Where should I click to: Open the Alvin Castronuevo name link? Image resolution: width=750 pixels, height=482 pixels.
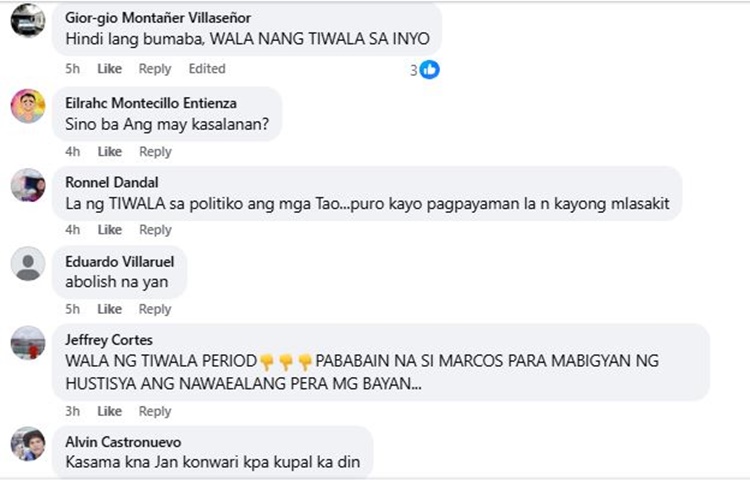click(123, 442)
